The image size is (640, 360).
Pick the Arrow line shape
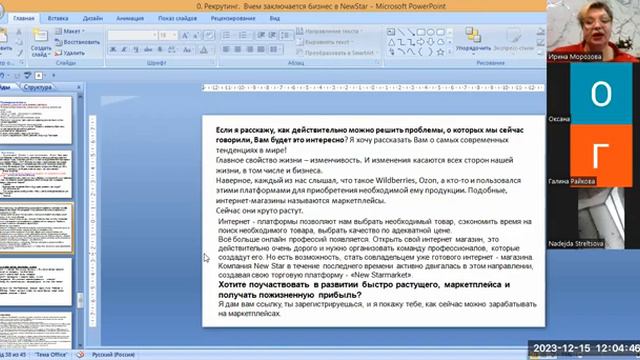click(411, 32)
